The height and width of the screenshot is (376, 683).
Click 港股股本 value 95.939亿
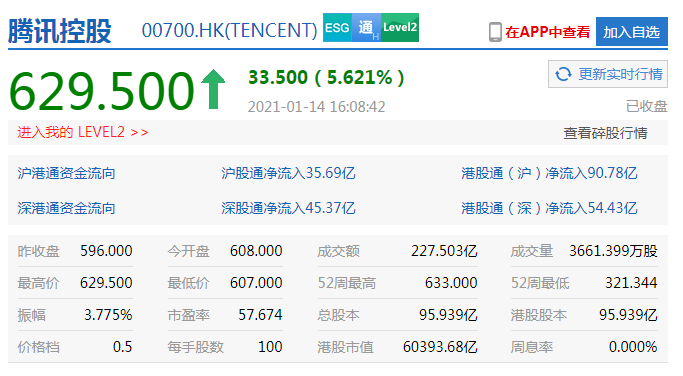628,315
